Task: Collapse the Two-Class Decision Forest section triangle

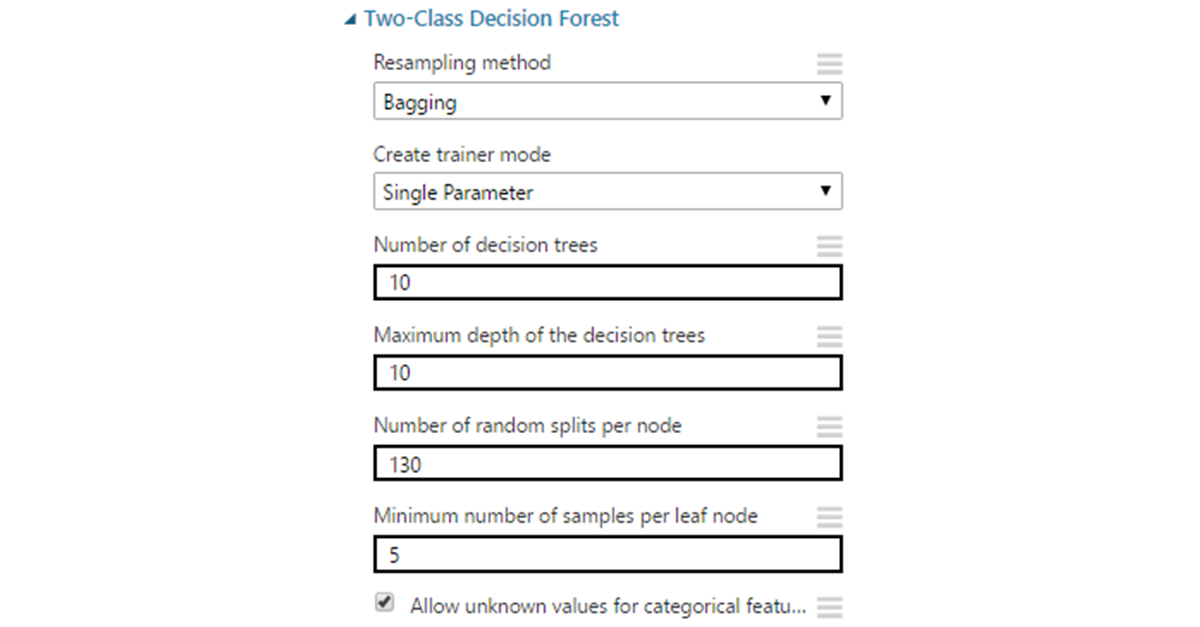Action: click(x=348, y=19)
